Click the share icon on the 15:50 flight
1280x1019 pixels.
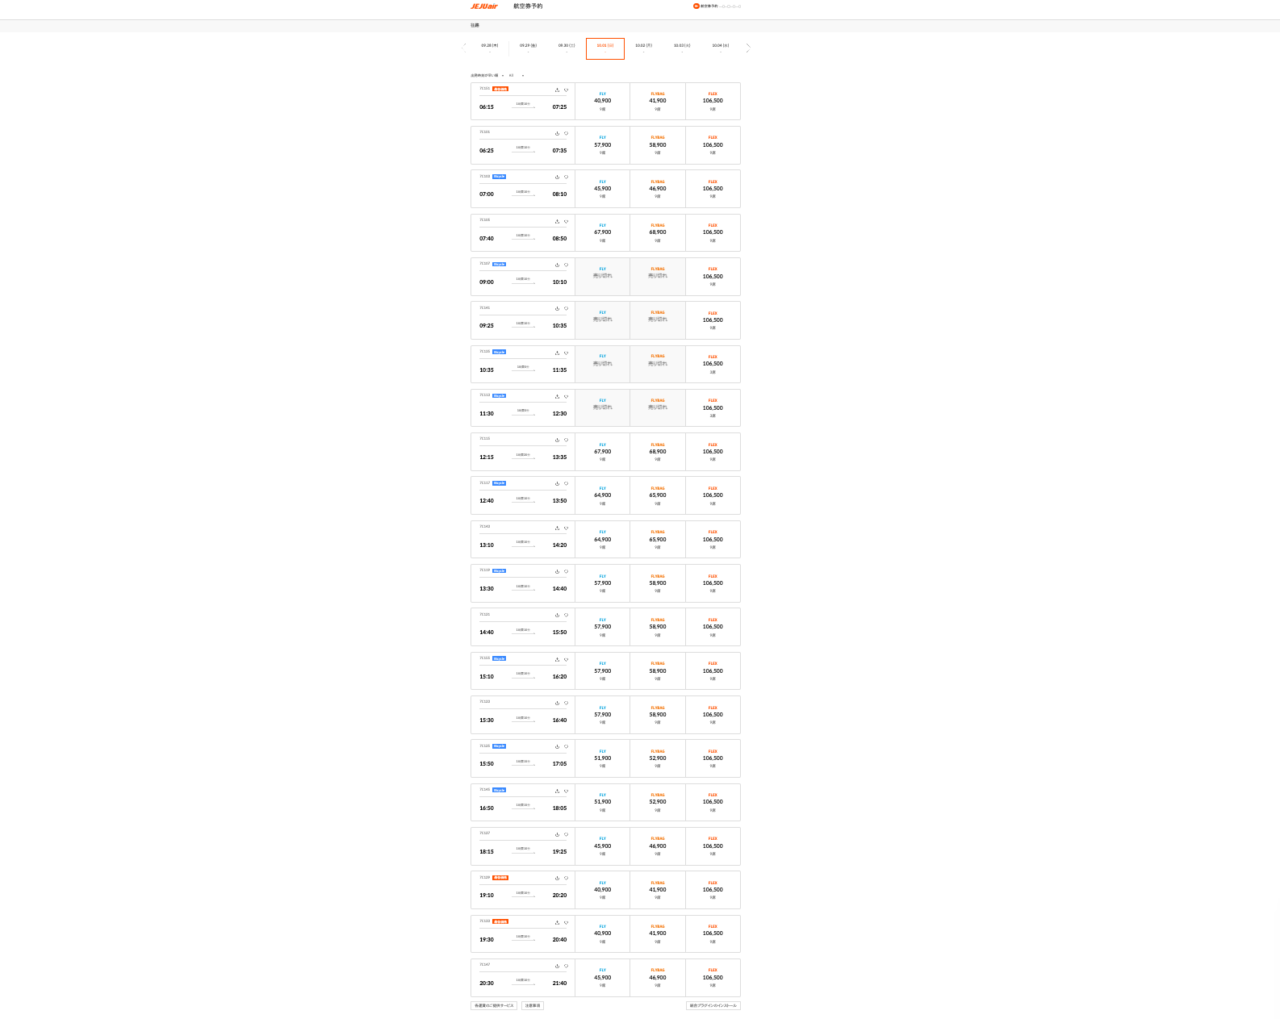[557, 747]
